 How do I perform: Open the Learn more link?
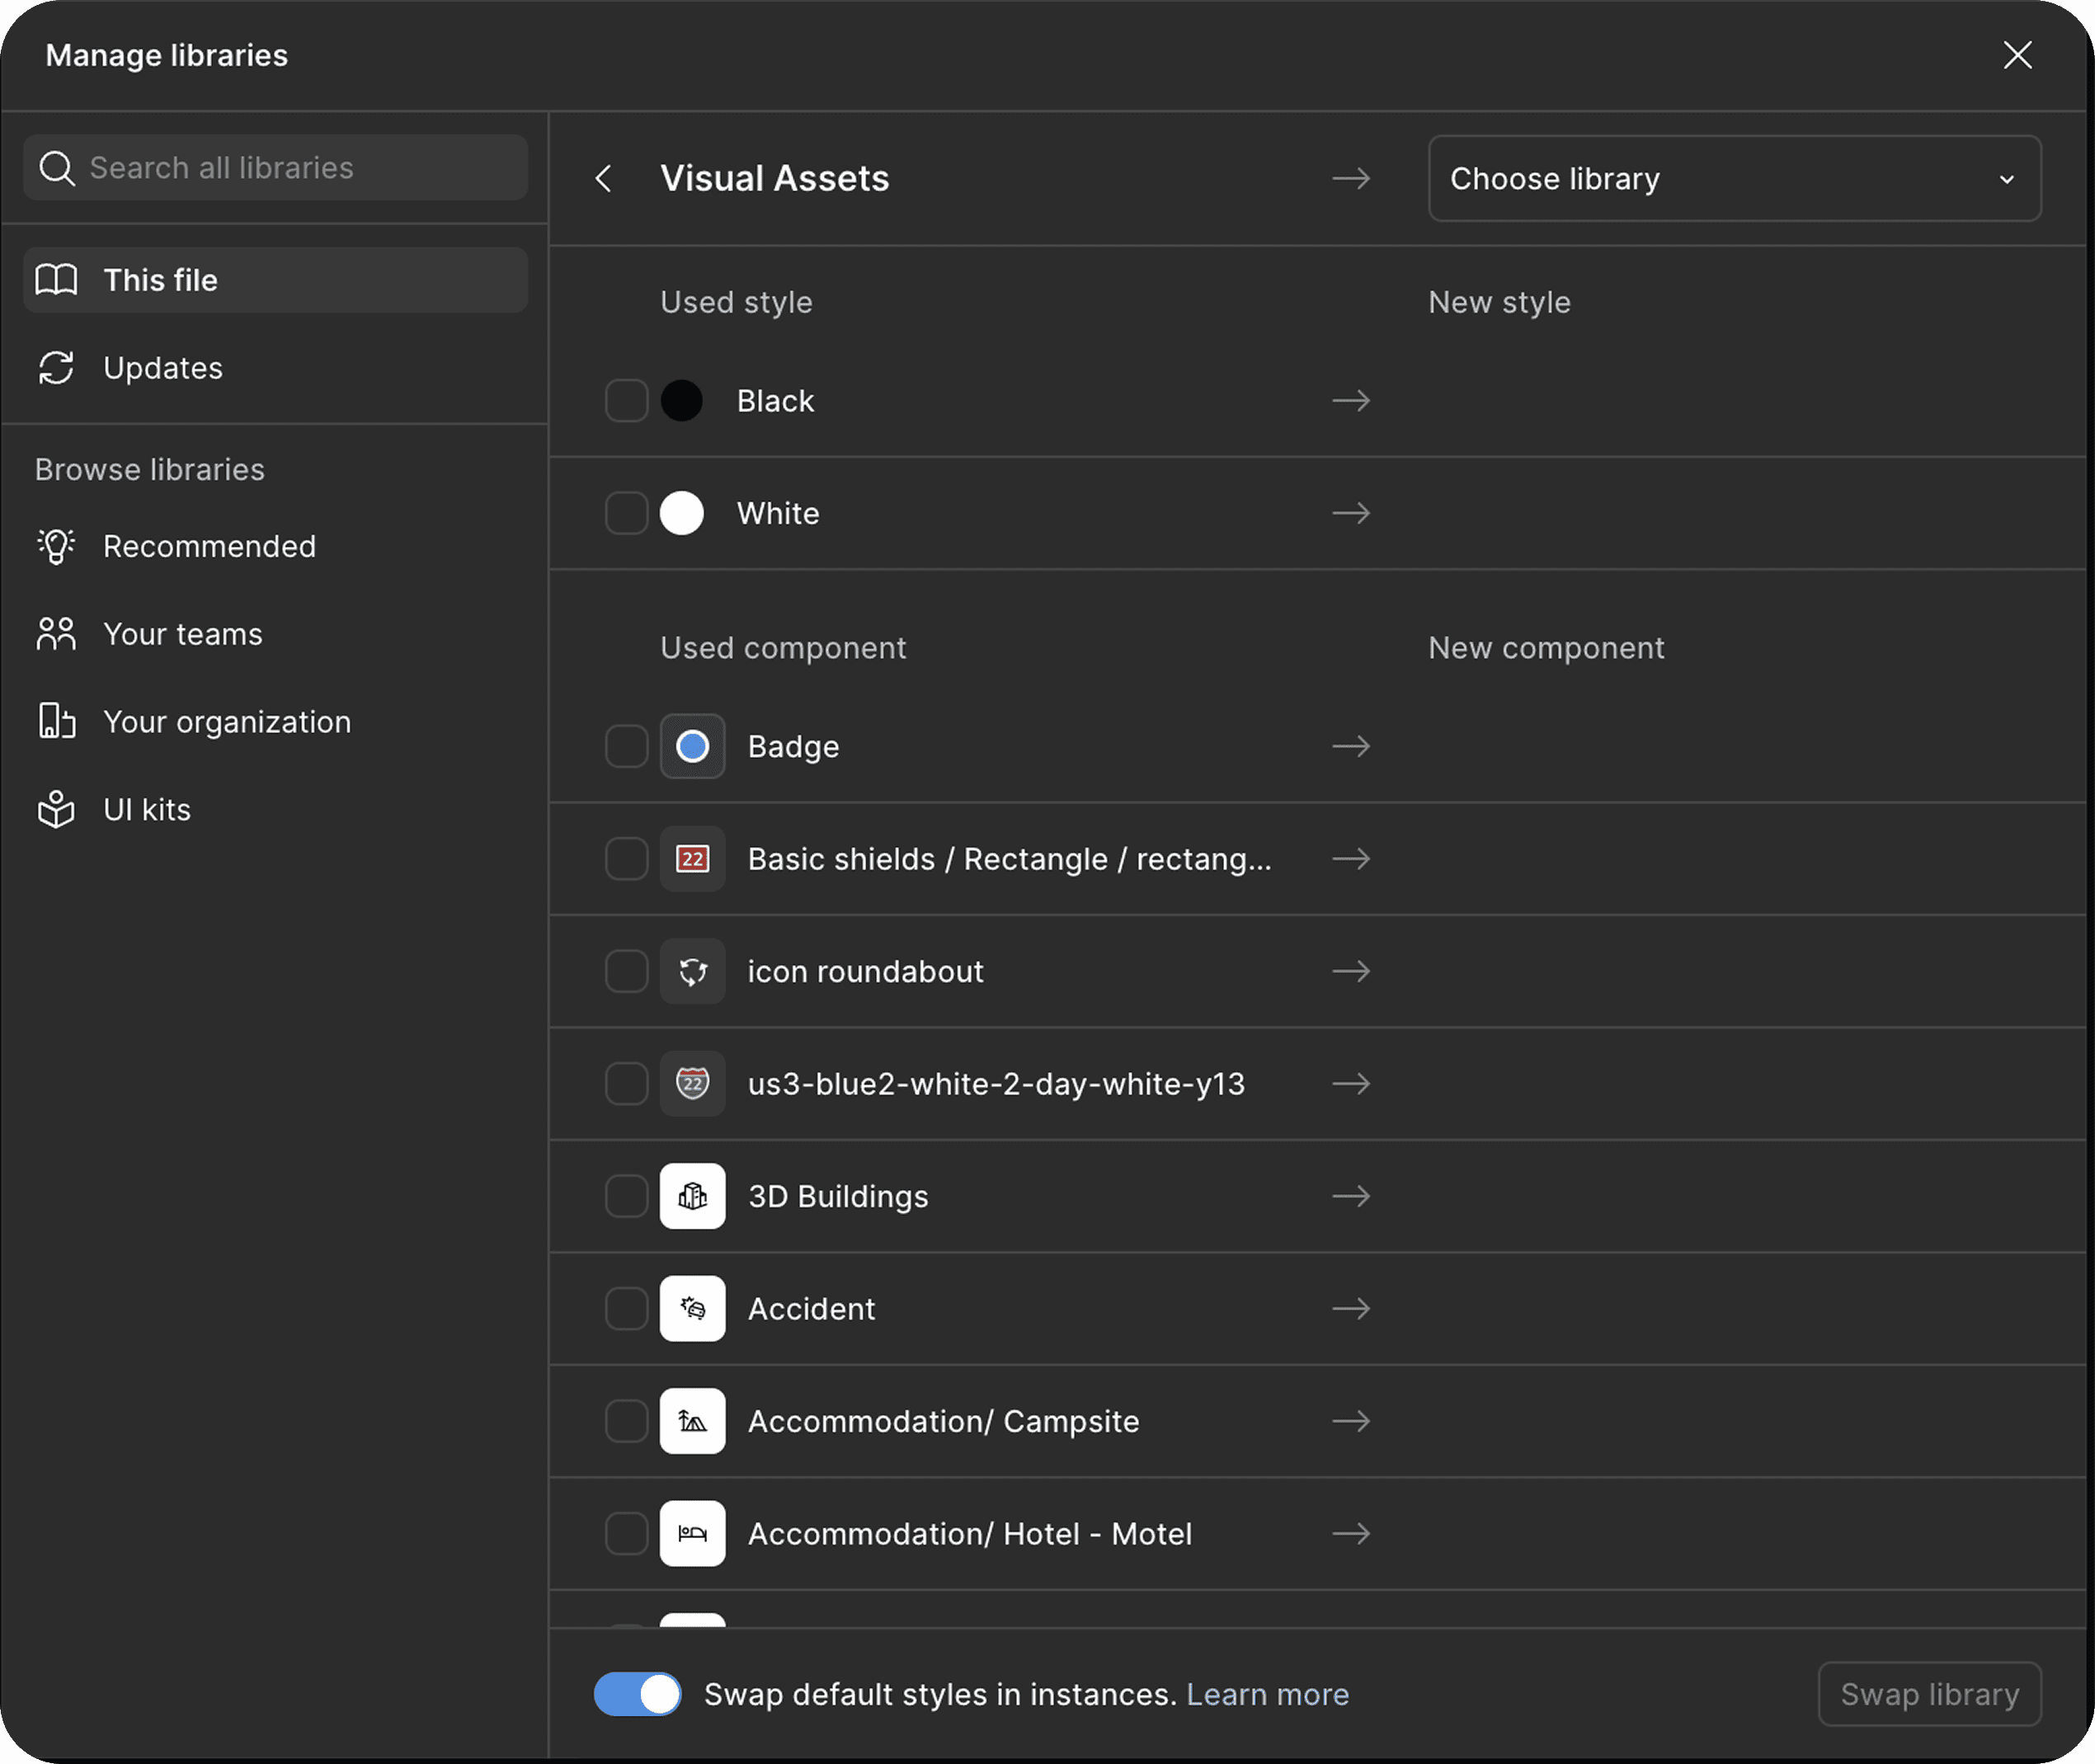[x=1267, y=1694]
